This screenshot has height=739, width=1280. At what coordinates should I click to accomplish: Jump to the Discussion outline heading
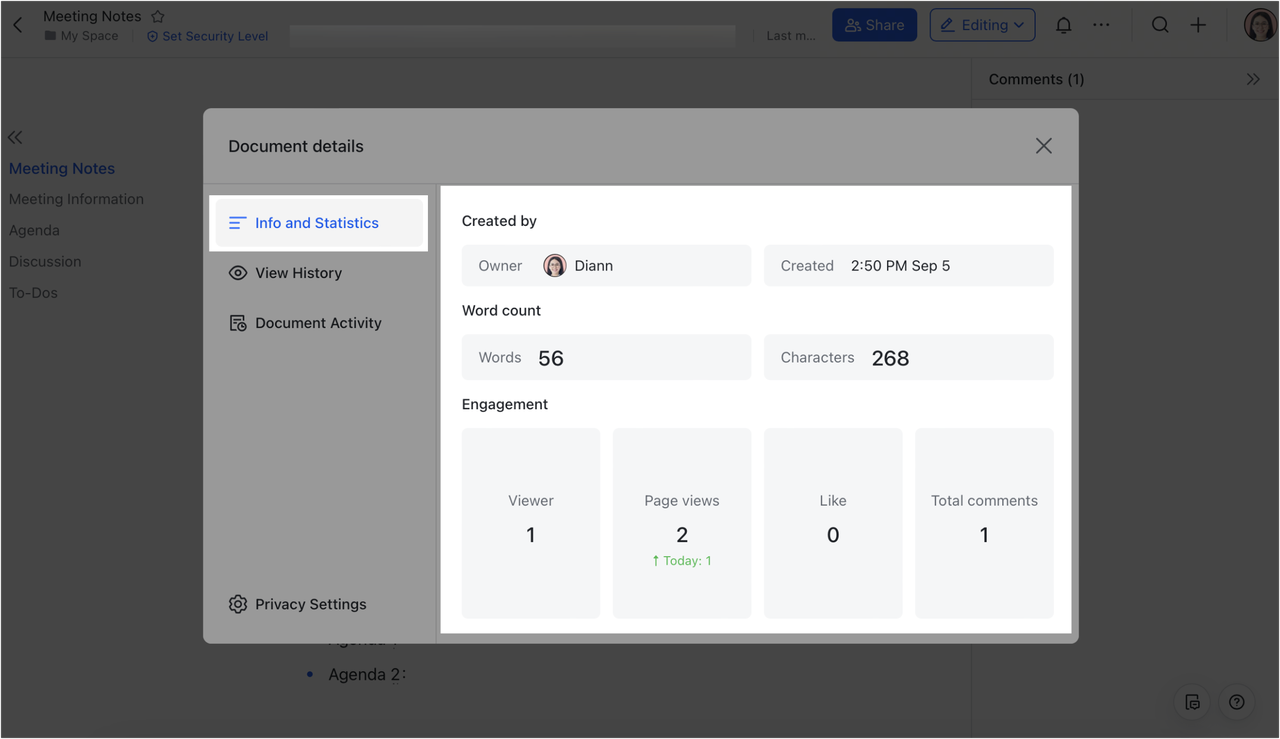point(45,261)
